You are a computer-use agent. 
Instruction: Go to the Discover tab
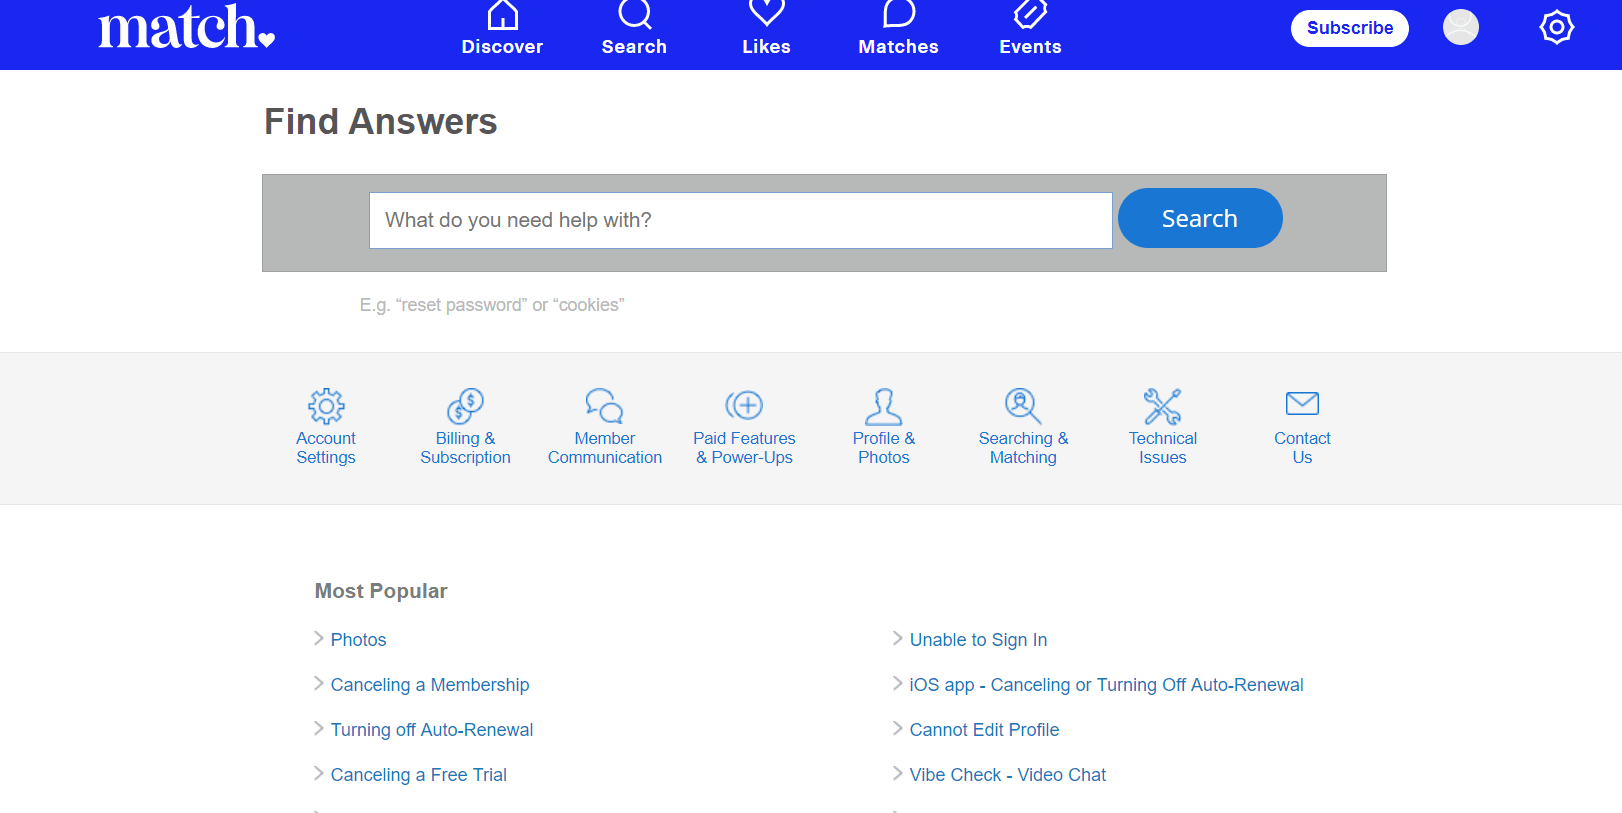point(502,29)
